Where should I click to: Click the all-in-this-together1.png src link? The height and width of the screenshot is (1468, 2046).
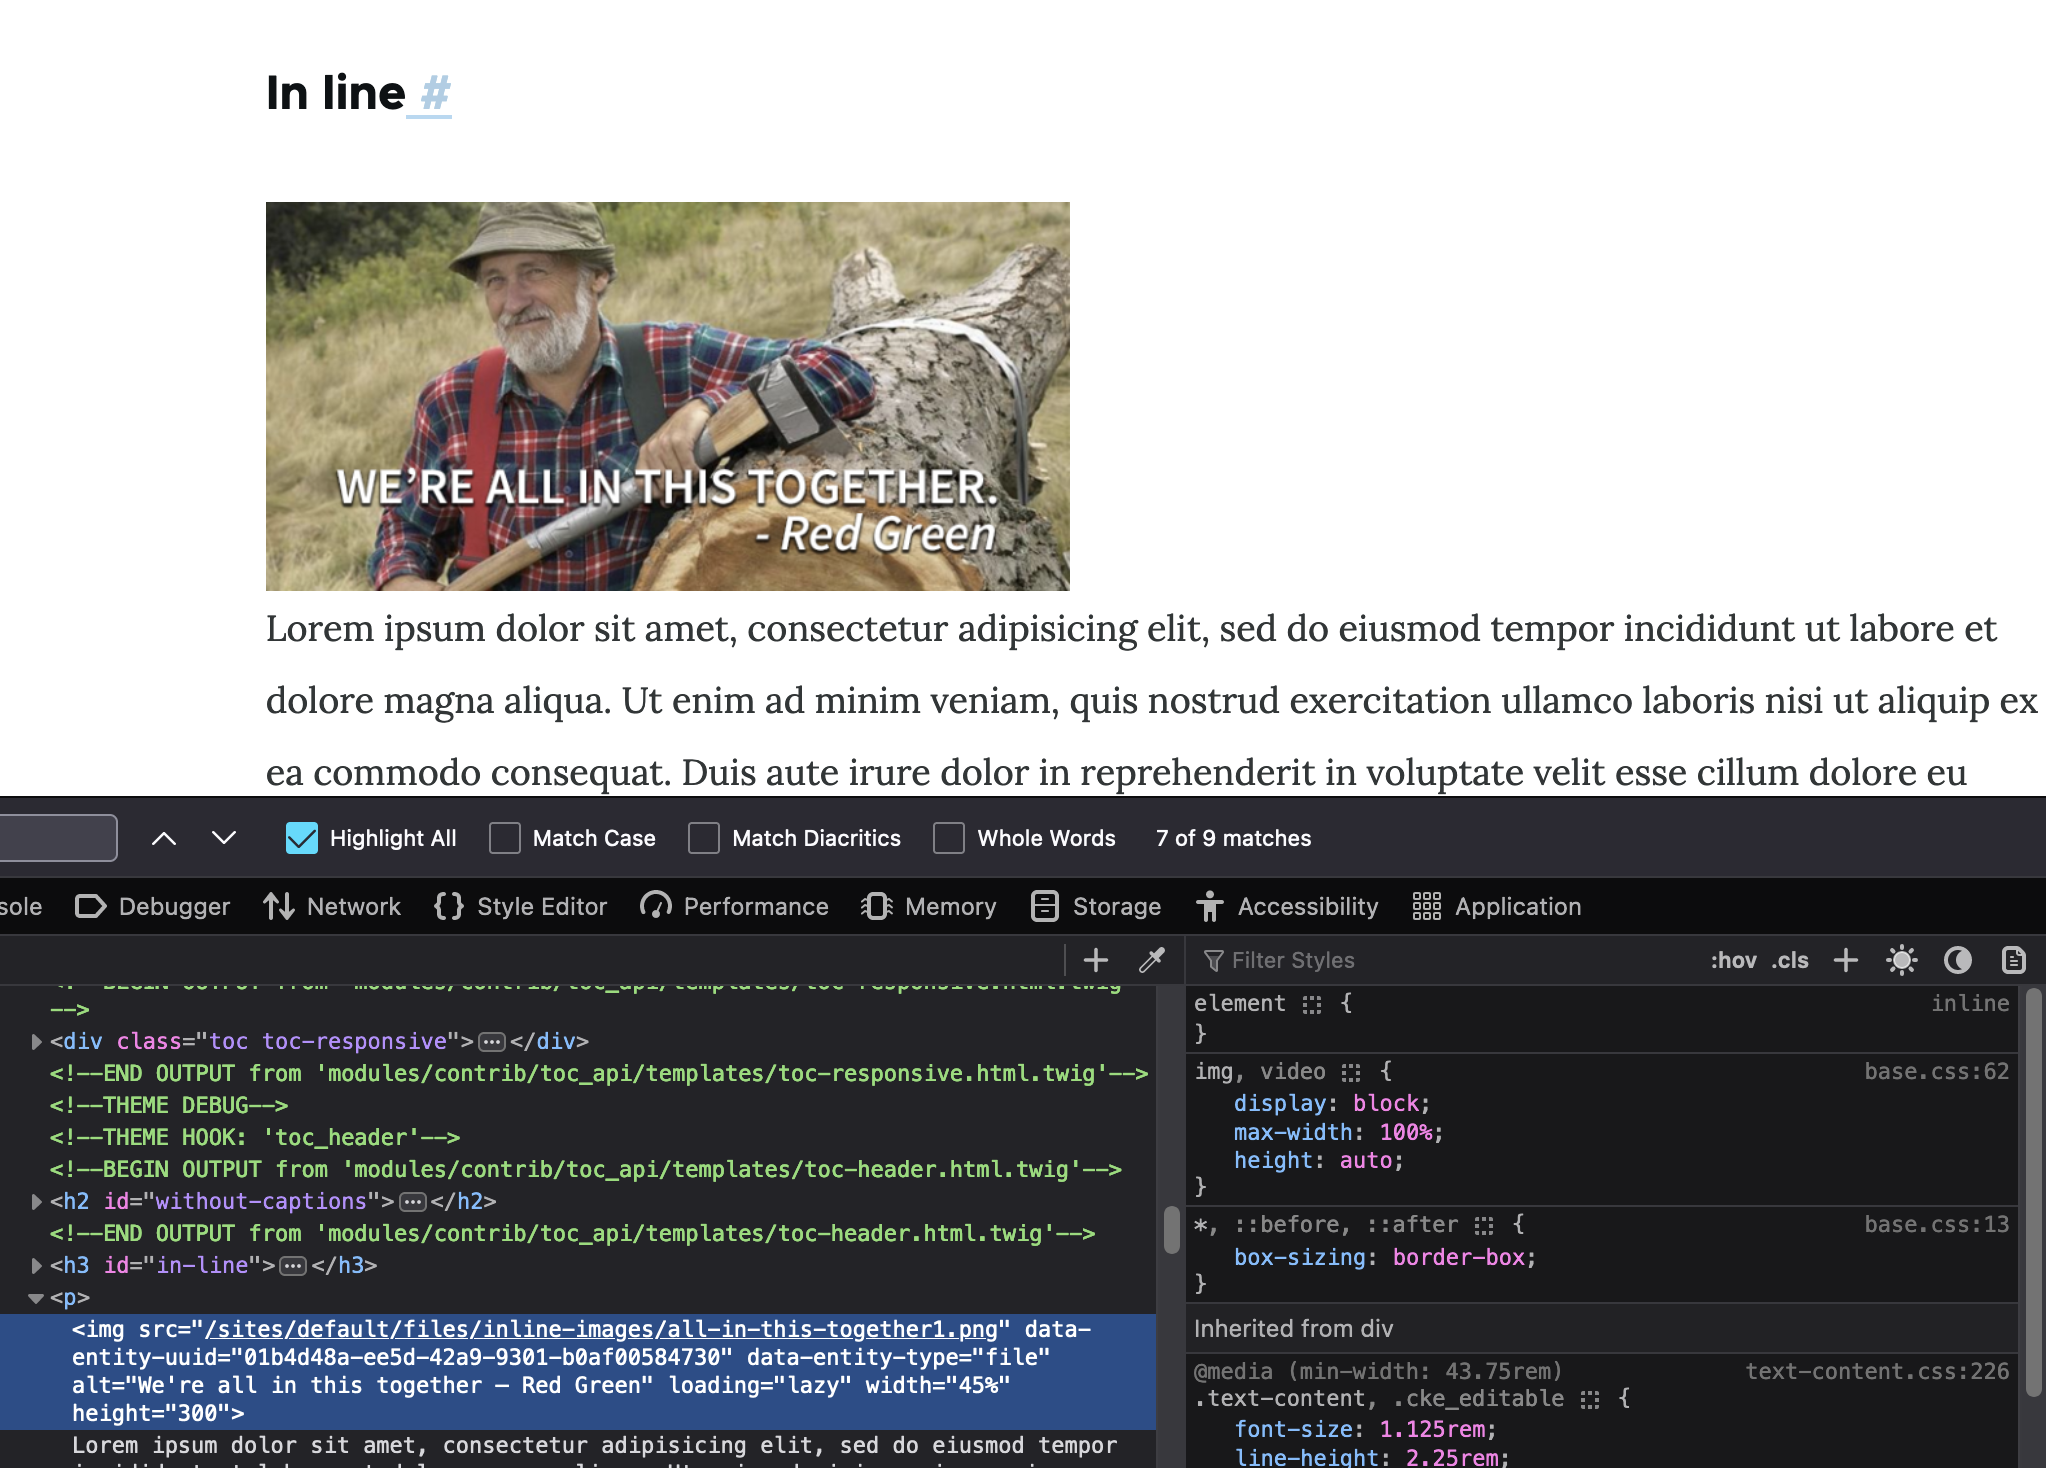600,1329
